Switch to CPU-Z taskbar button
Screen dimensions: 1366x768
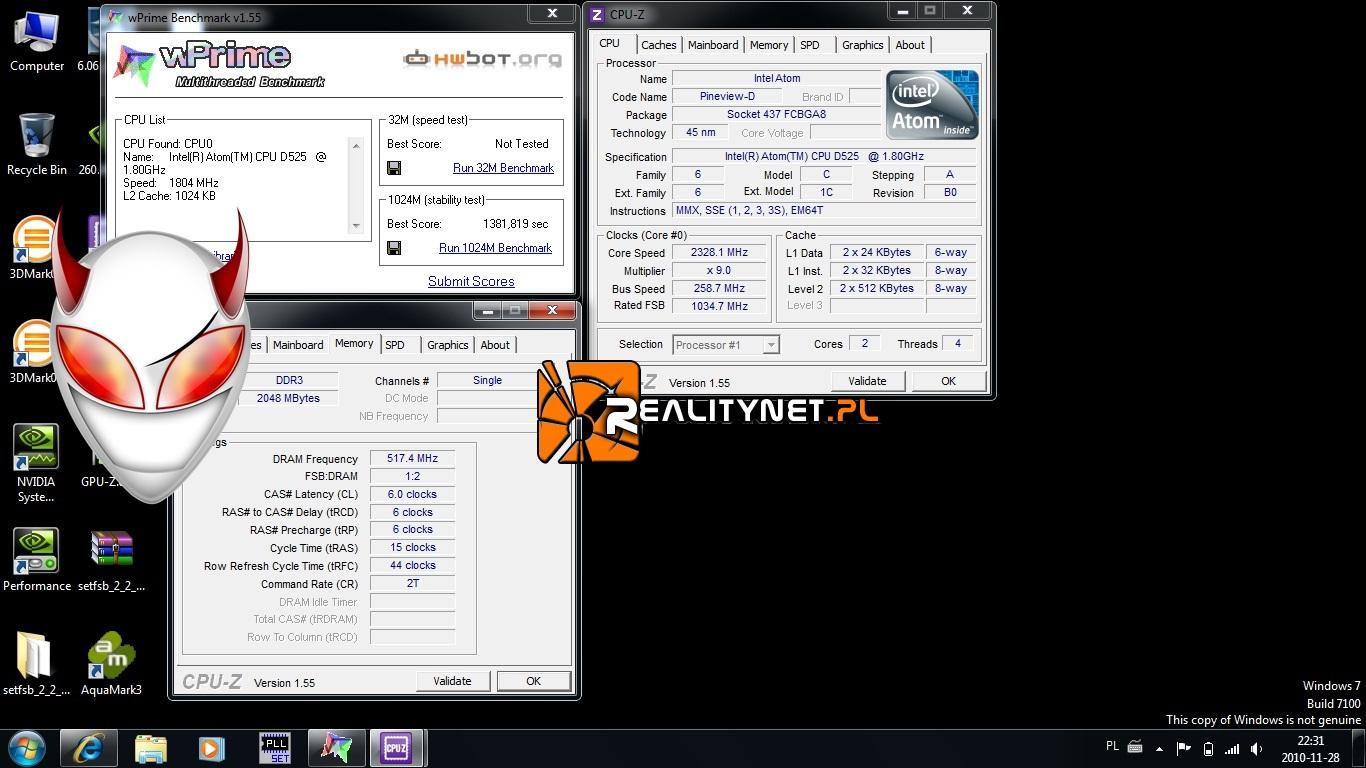coord(397,748)
